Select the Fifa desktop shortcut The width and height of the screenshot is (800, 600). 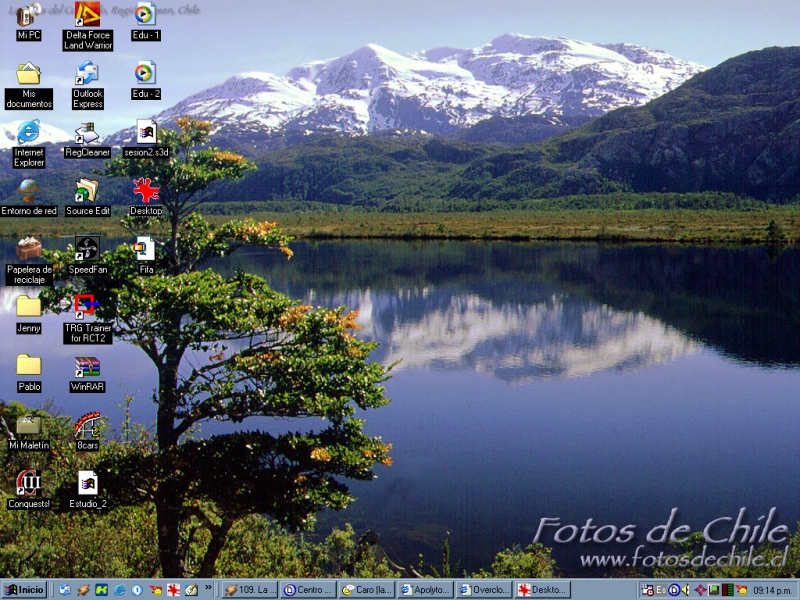point(146,249)
